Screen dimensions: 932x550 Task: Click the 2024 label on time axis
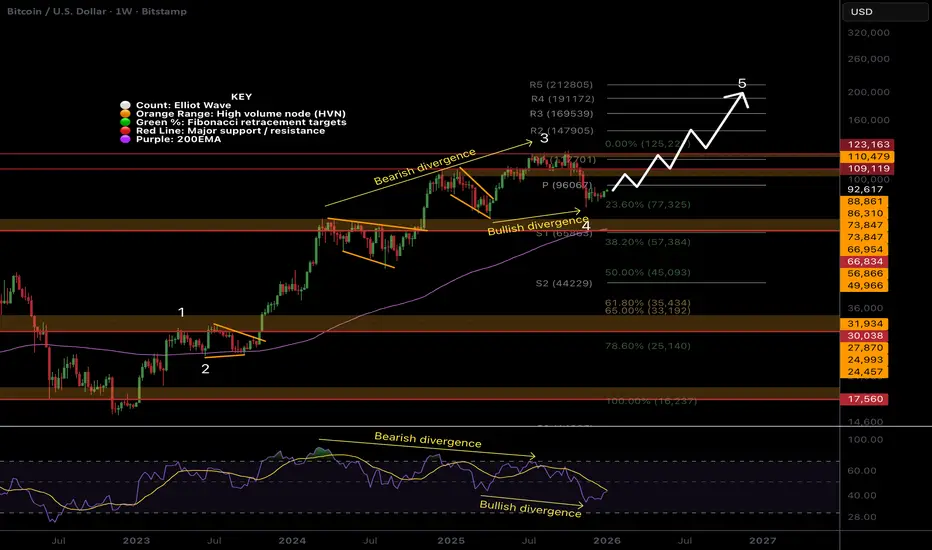click(x=292, y=540)
